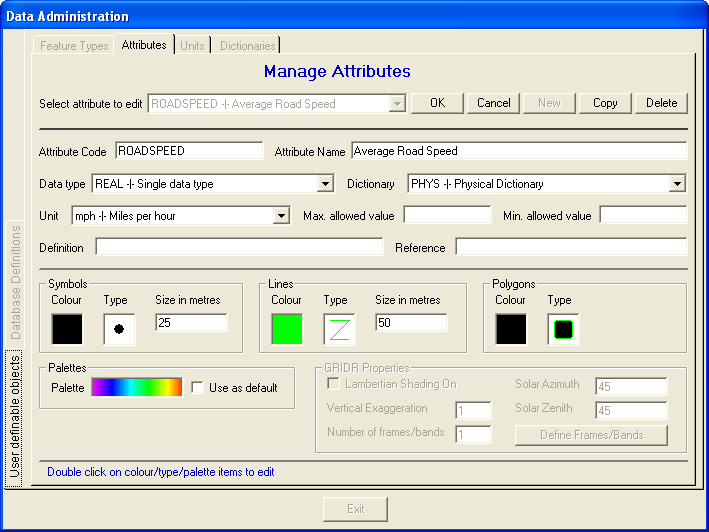The height and width of the screenshot is (532, 709).
Task: Expand the Data type dropdown
Action: [x=325, y=184]
